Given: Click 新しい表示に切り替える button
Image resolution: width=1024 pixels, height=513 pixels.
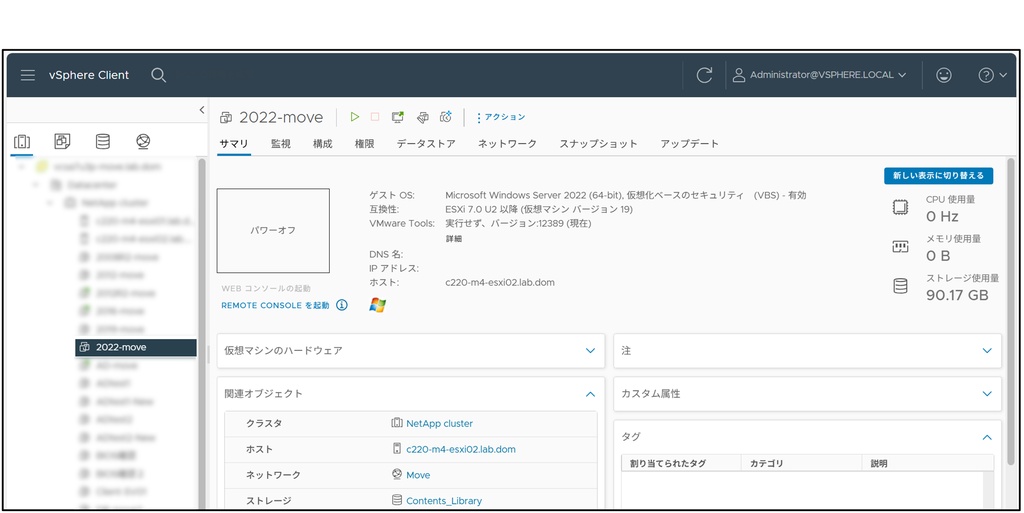Looking at the screenshot, I should pyautogui.click(x=938, y=176).
